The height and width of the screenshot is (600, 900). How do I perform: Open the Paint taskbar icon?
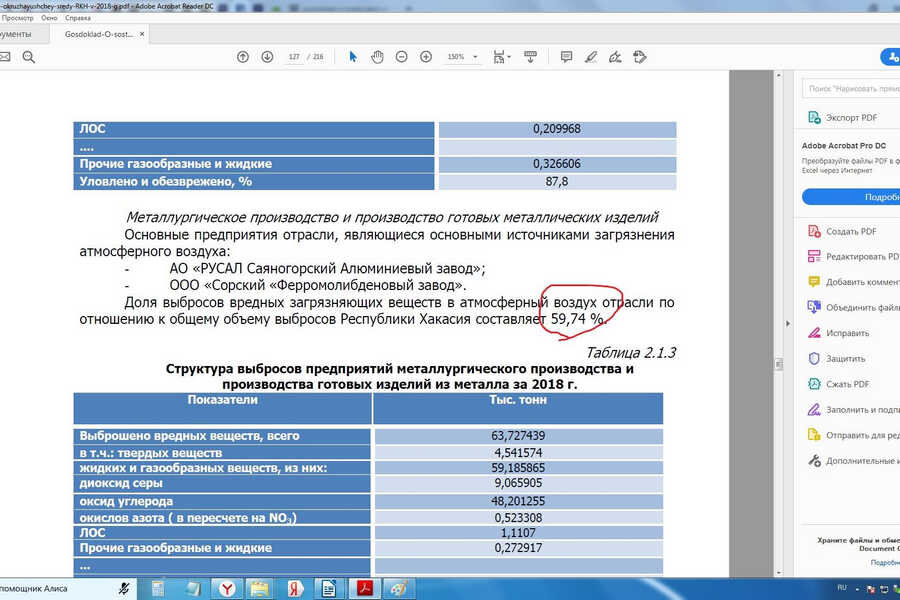point(399,589)
